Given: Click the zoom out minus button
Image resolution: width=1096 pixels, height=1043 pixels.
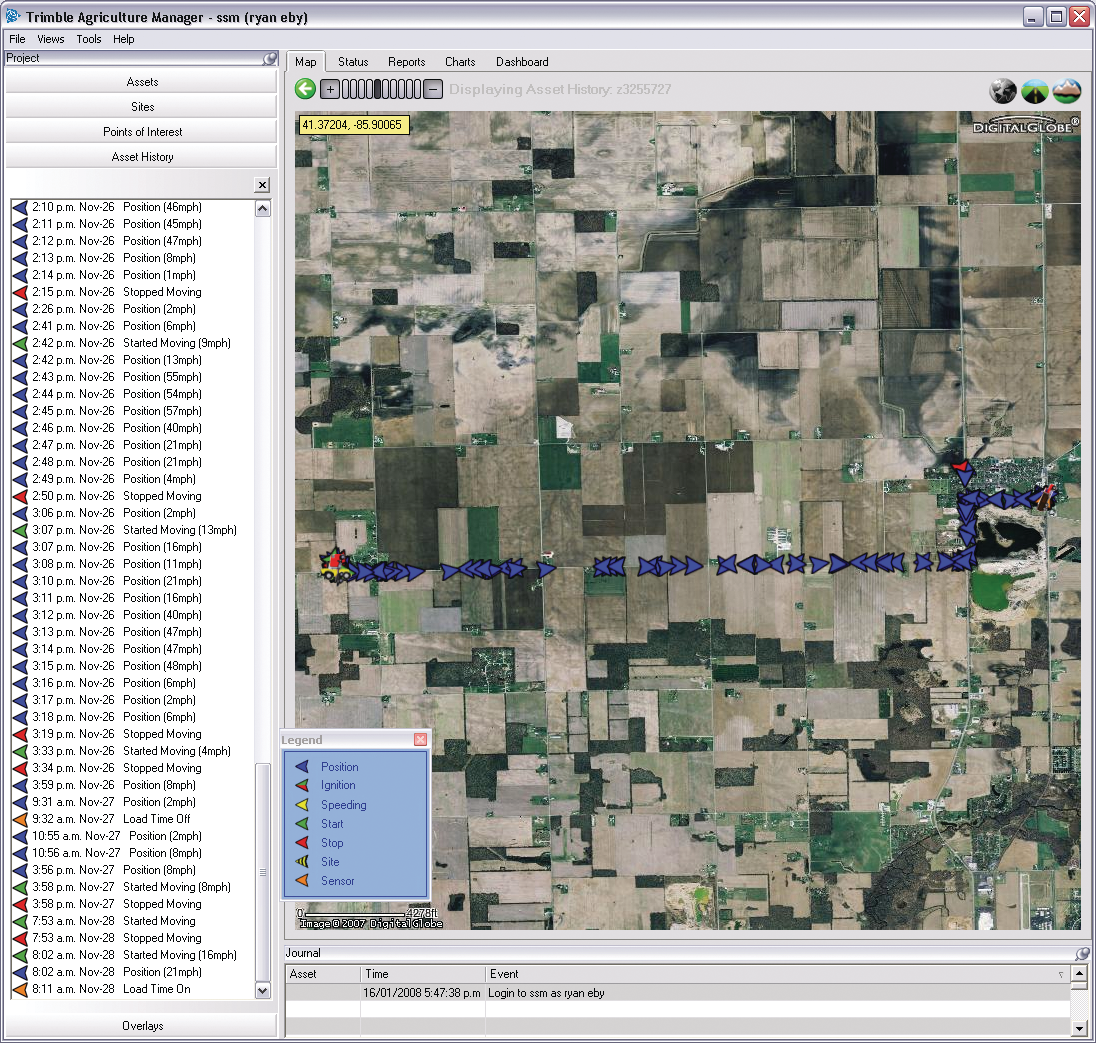Looking at the screenshot, I should [x=433, y=89].
